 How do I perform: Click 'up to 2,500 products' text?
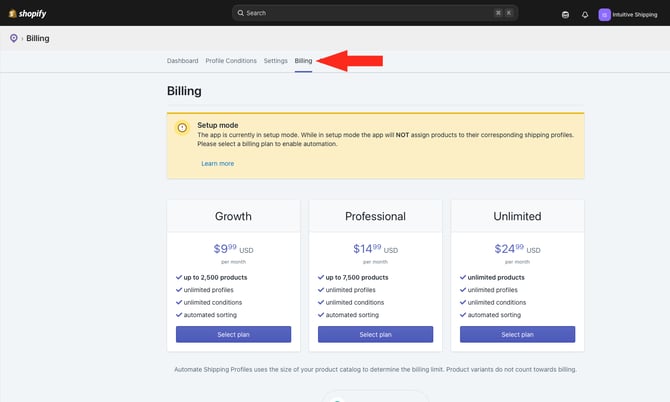point(215,277)
